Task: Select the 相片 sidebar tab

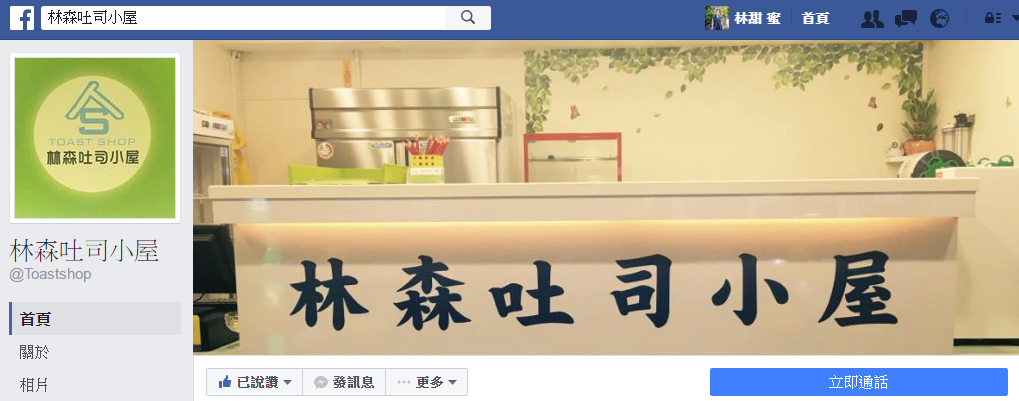Action: point(95,385)
